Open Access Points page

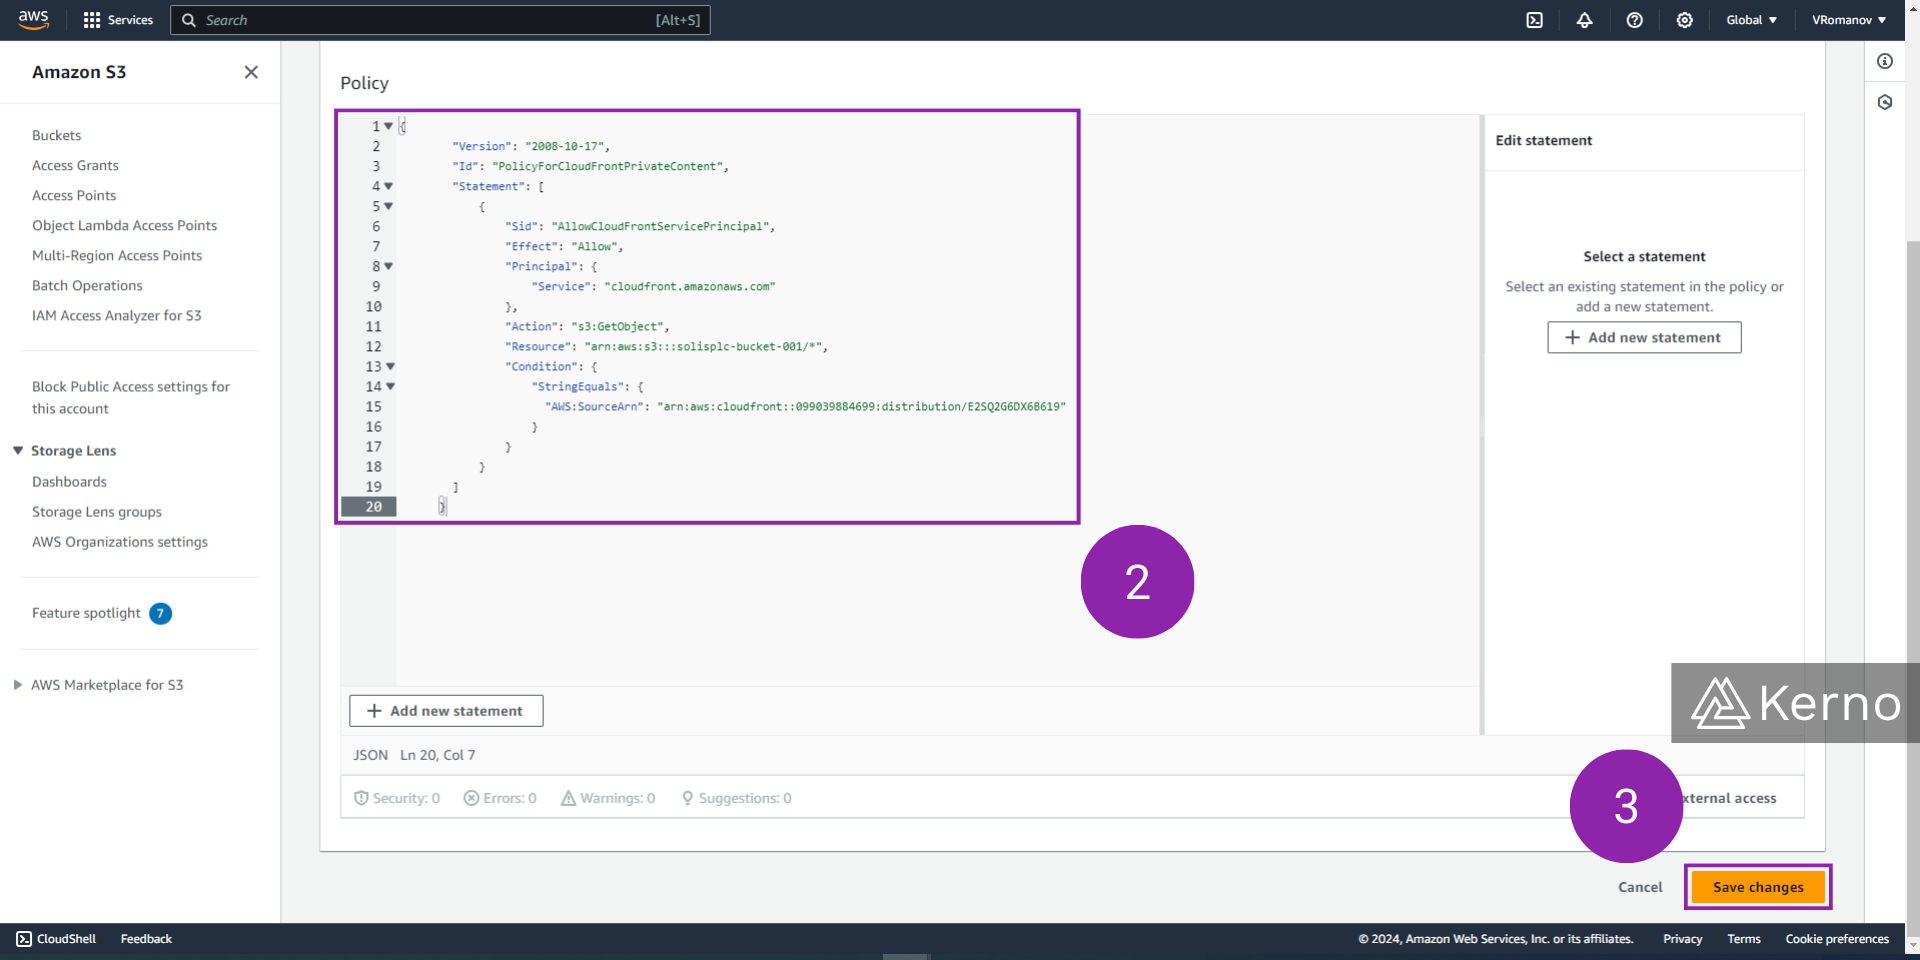point(74,195)
